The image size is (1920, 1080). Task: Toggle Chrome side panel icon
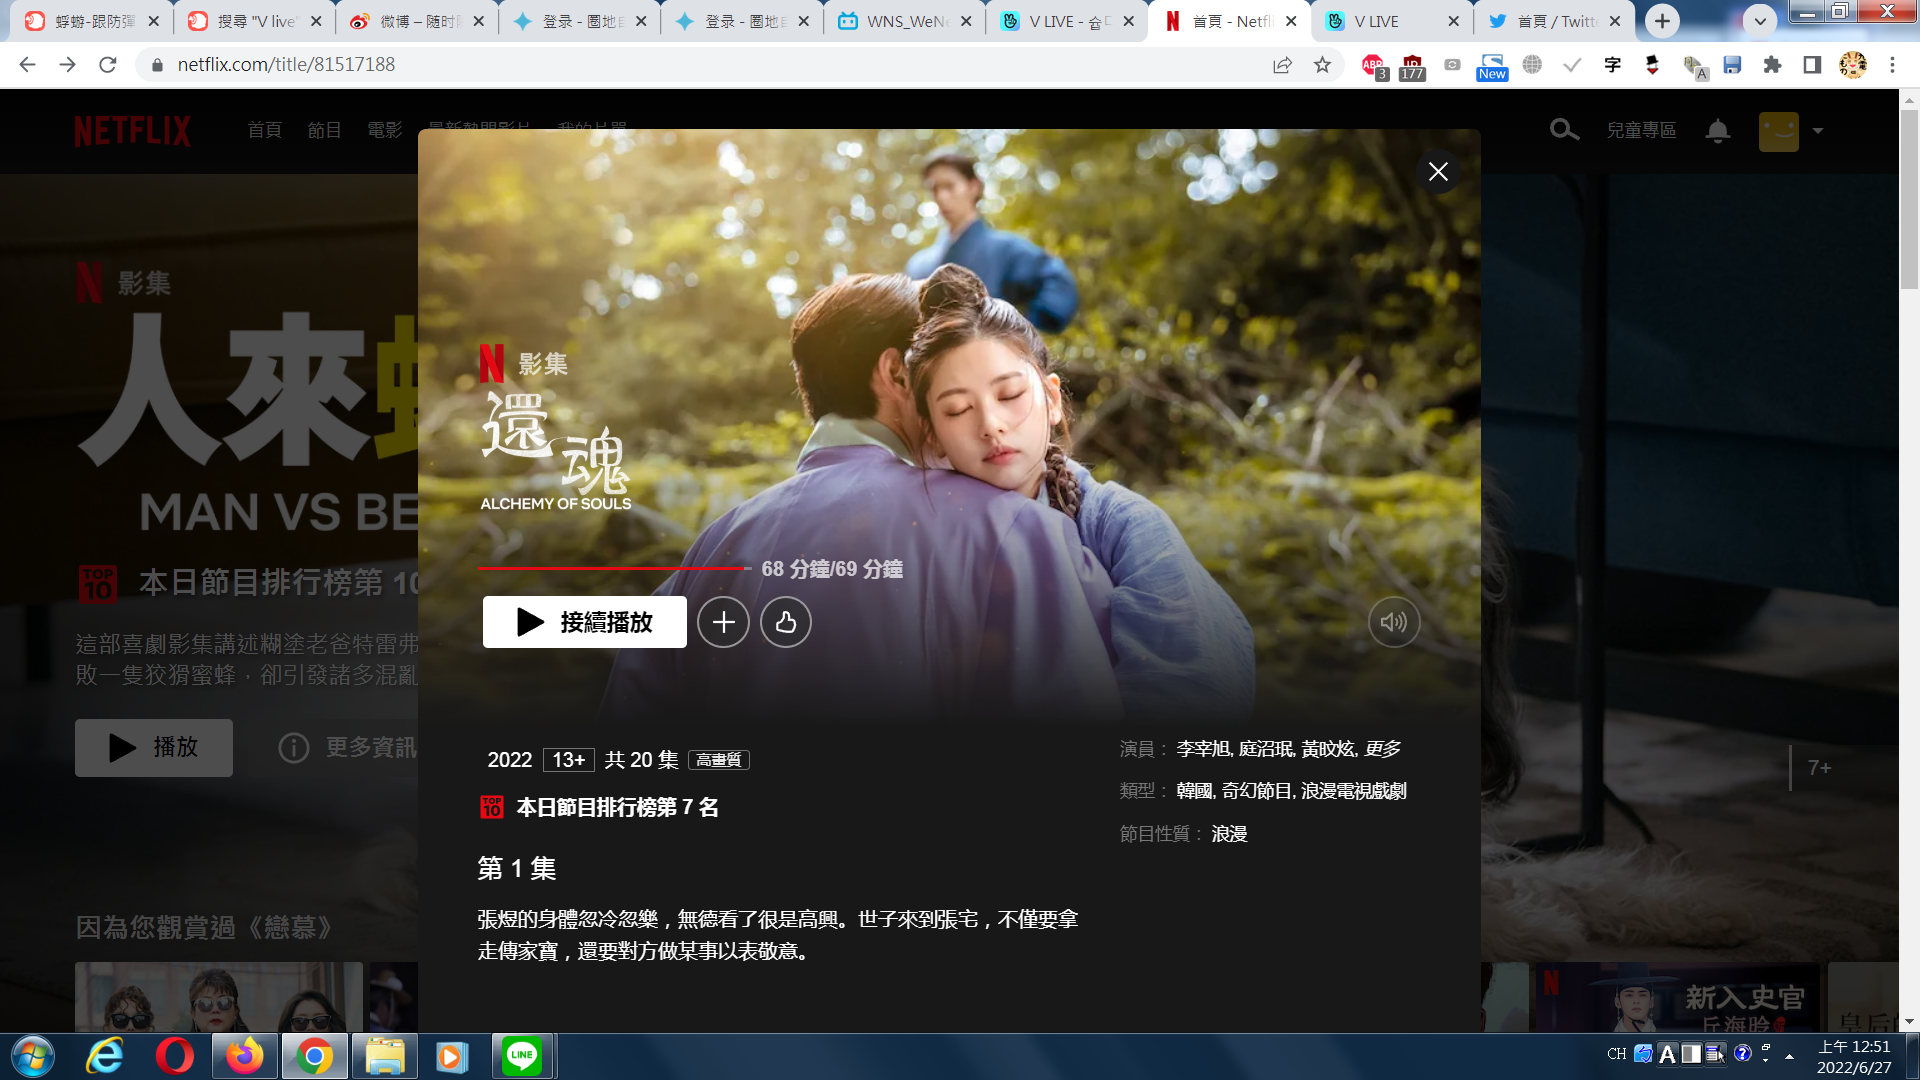(x=1812, y=65)
